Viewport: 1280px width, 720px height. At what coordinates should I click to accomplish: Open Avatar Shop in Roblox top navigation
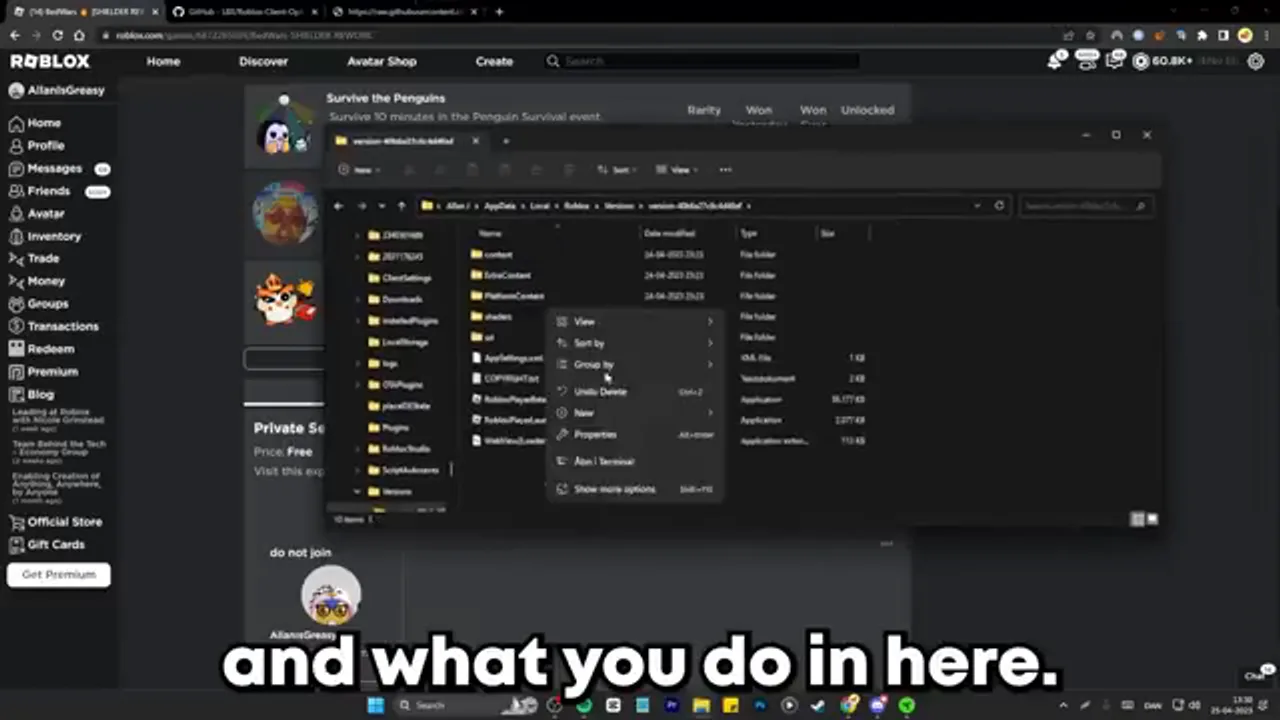381,61
